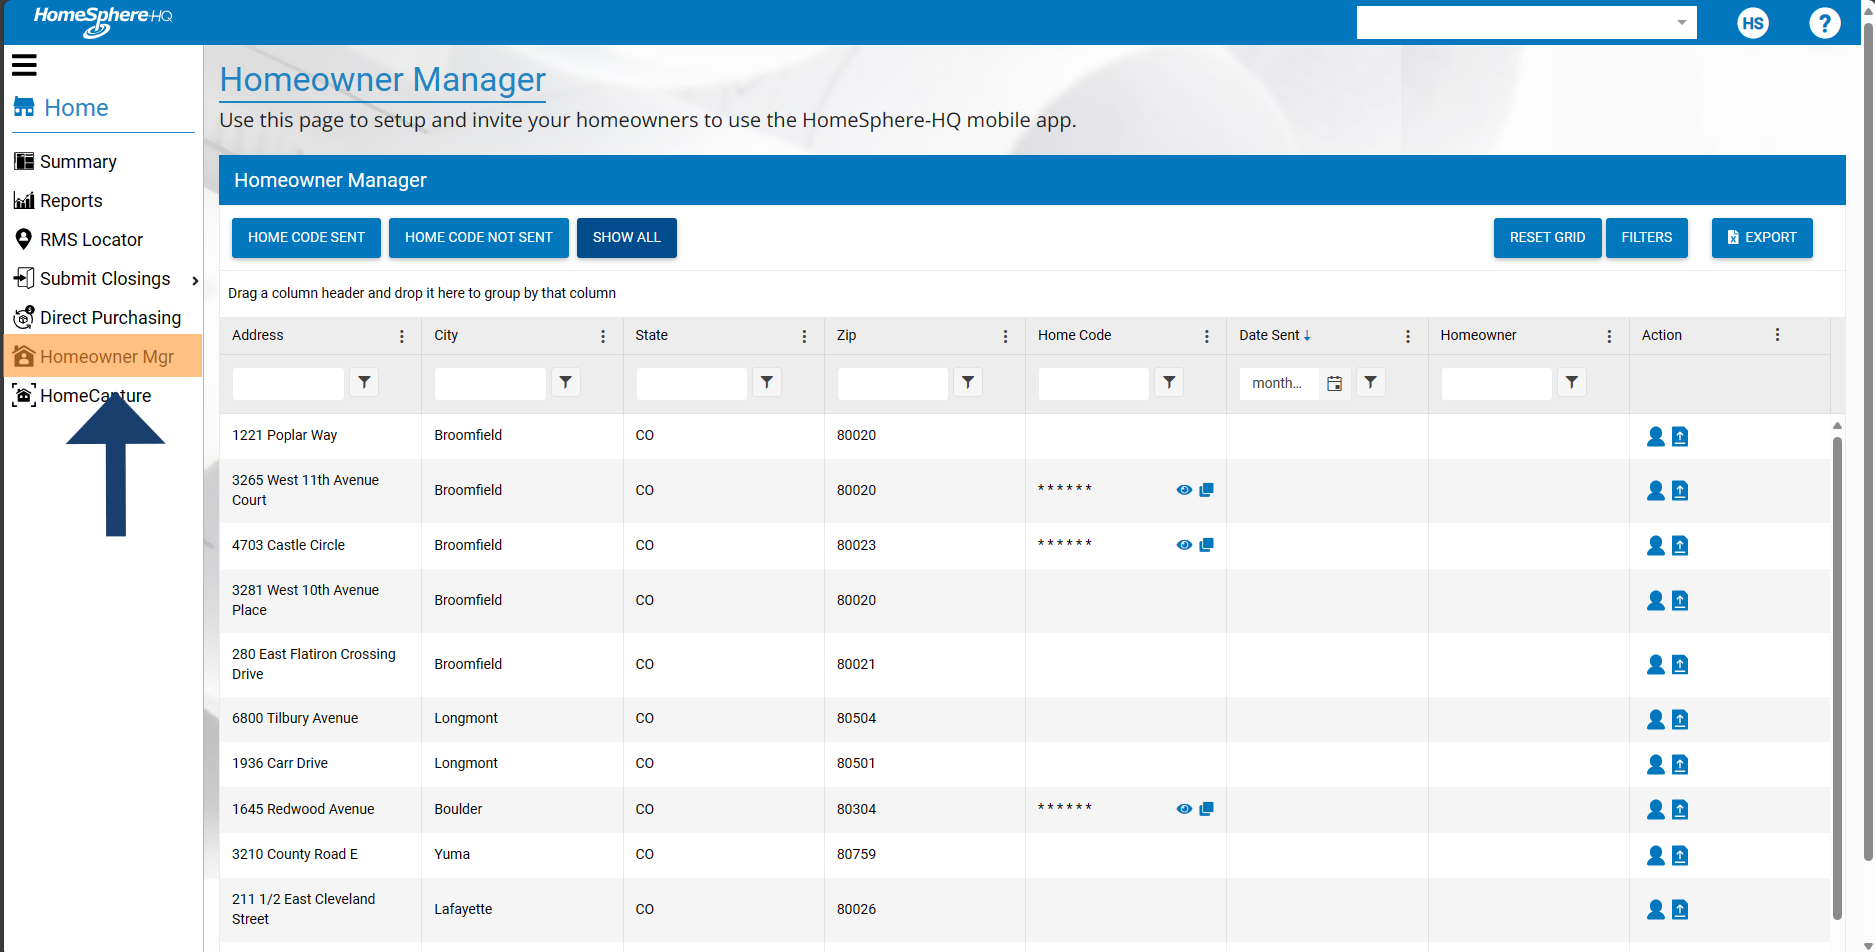
Task: Select Homeowner Mgr in the sidebar
Action: tap(103, 356)
